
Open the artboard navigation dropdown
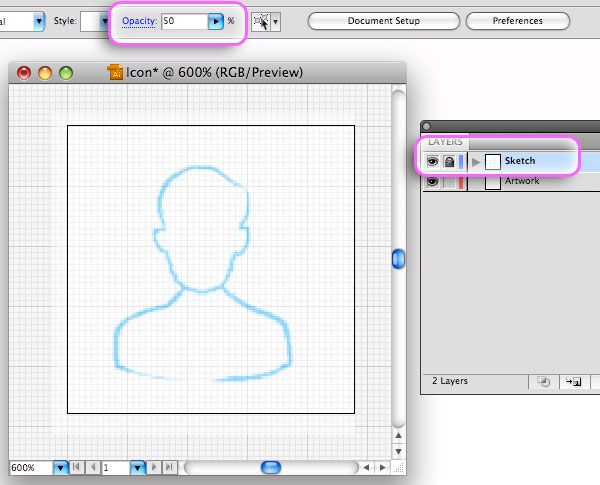coord(138,467)
